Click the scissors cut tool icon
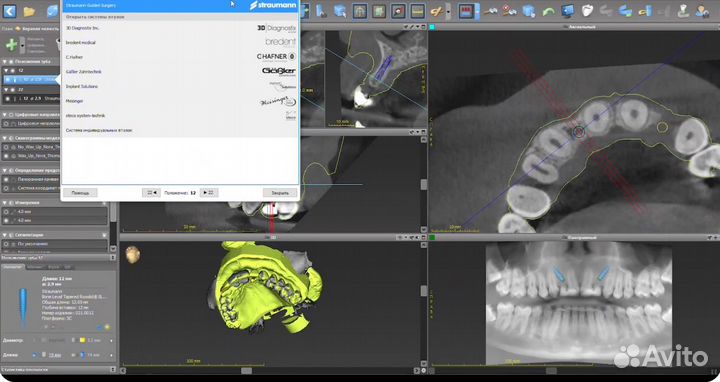This screenshot has height=382, width=720. pos(436,11)
